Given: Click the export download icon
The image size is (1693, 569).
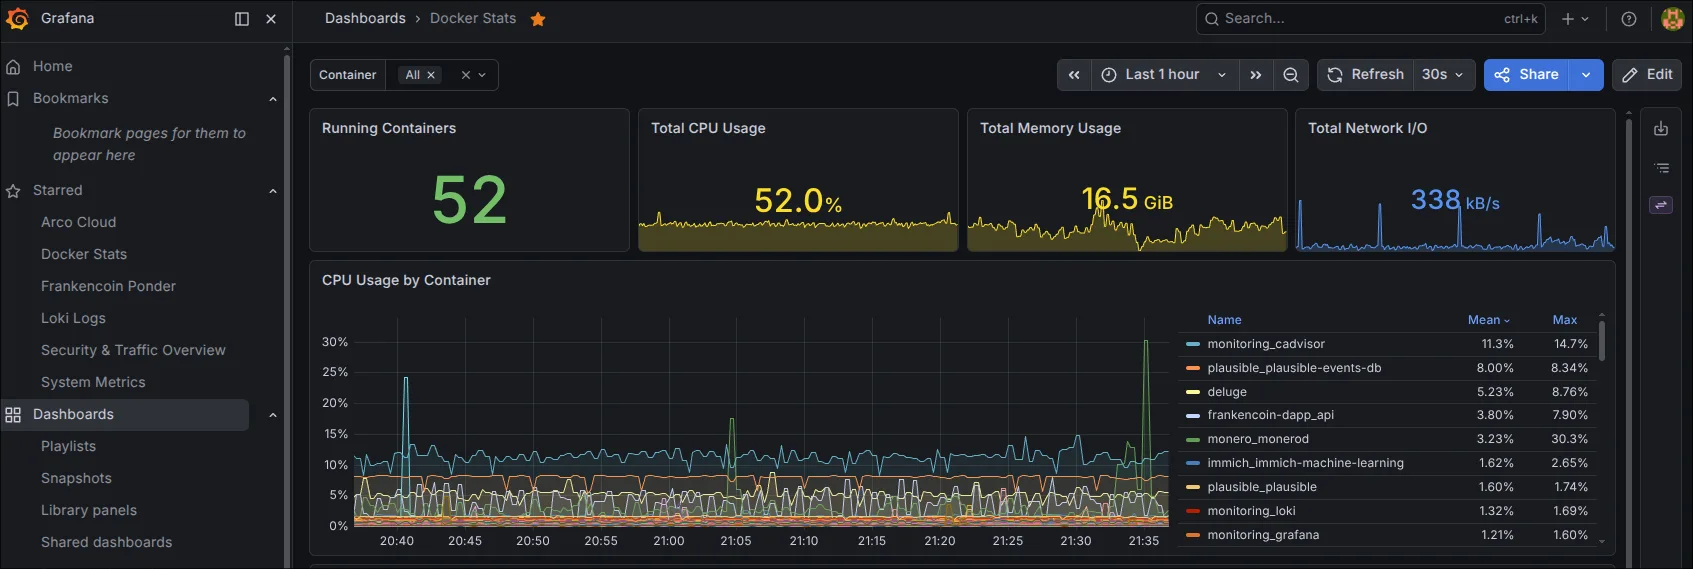Looking at the screenshot, I should [1661, 129].
